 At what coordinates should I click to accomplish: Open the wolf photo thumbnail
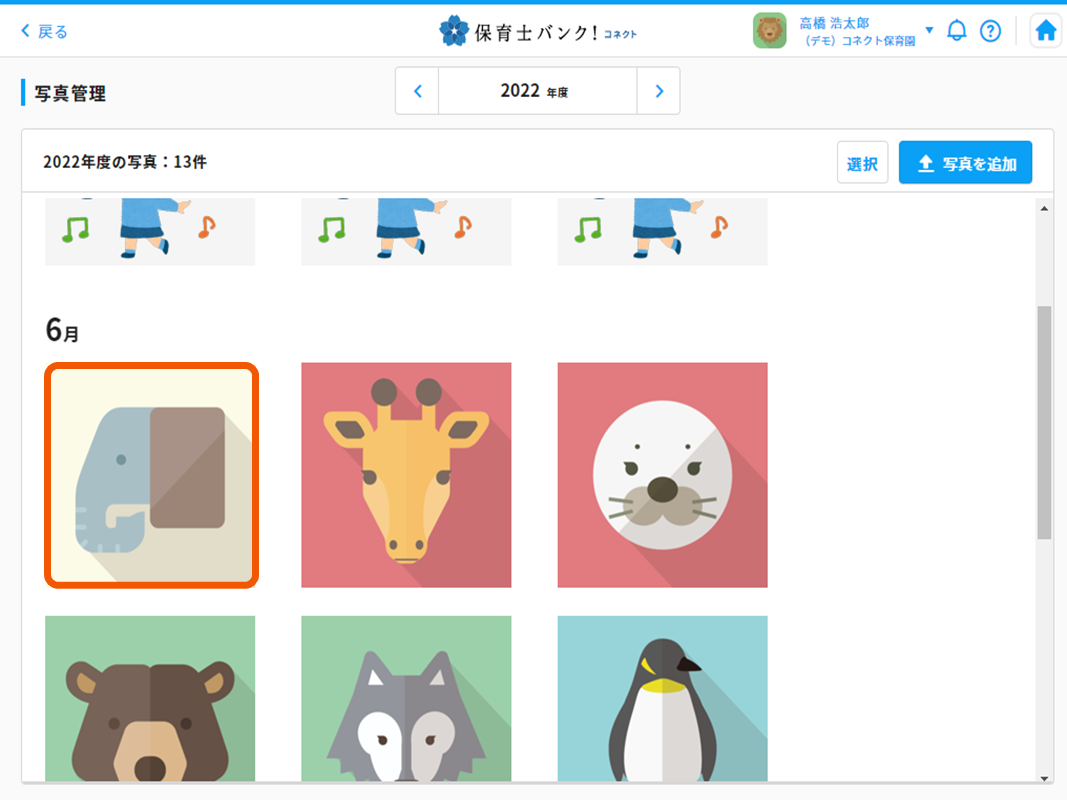click(x=406, y=698)
